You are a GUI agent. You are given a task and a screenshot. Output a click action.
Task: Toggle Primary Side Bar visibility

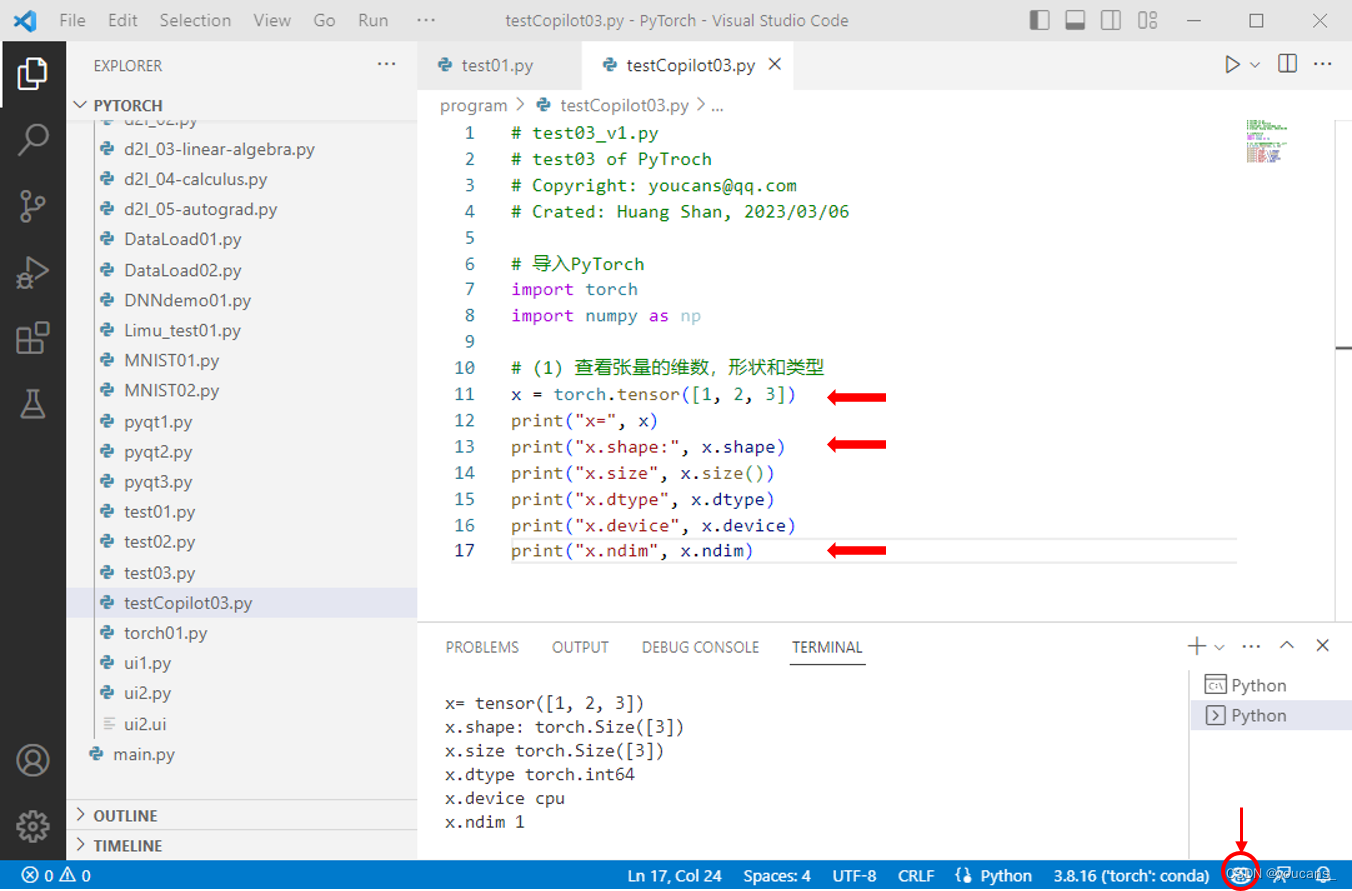pyautogui.click(x=1040, y=20)
